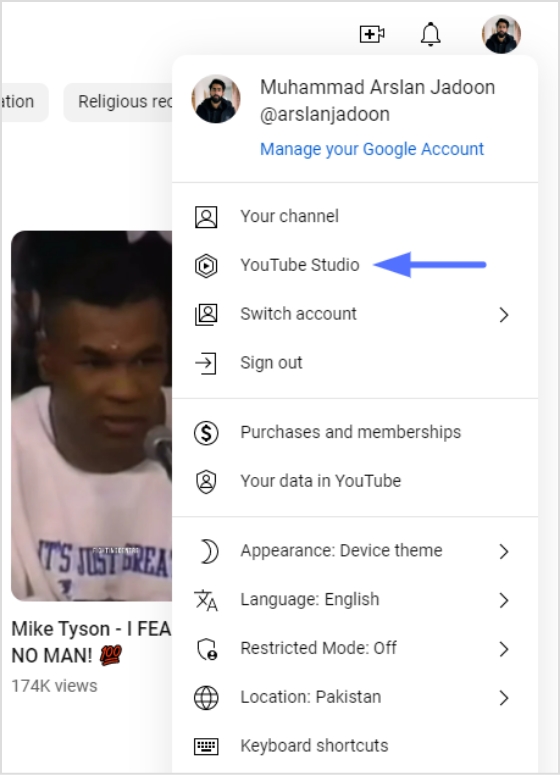Click the large avatar in the account menu
This screenshot has height=775, width=560.
point(216,99)
